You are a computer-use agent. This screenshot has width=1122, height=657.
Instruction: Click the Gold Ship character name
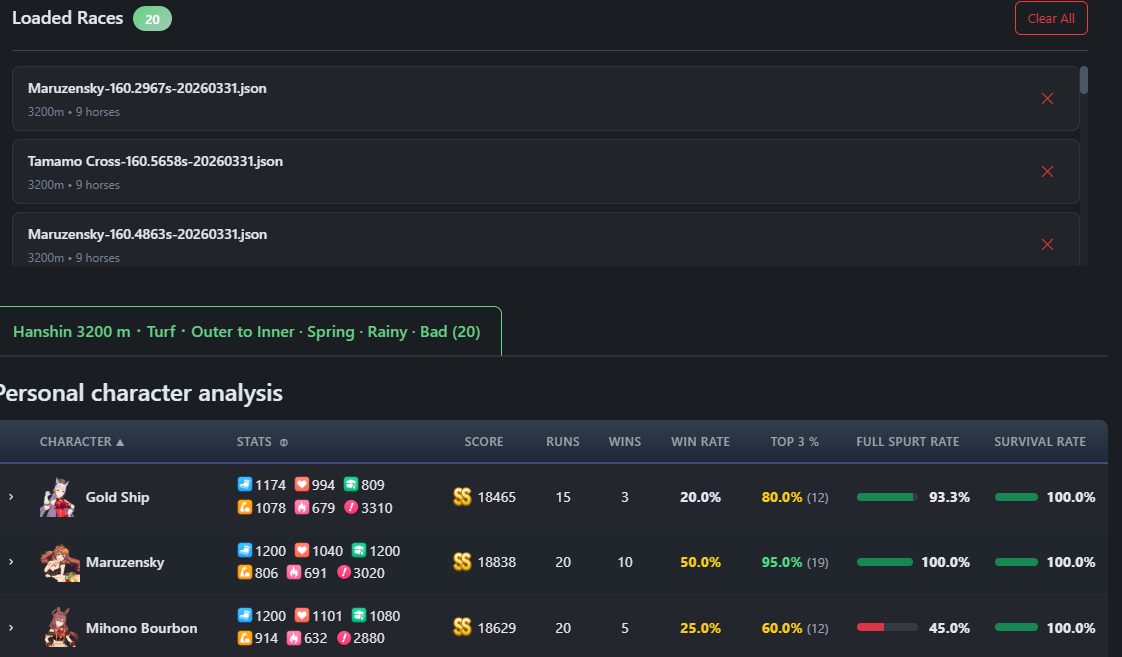click(117, 497)
